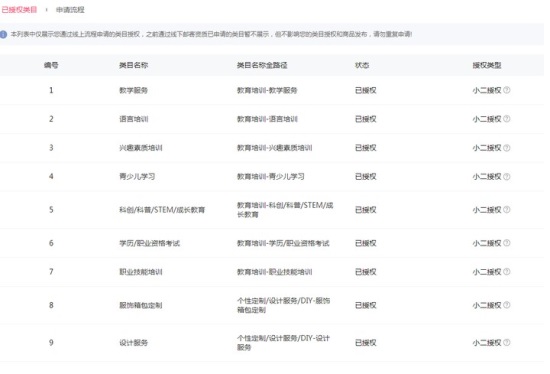This screenshot has height=374, width=550.
Task: Click the blue info icon in notice banner
Action: point(4,34)
